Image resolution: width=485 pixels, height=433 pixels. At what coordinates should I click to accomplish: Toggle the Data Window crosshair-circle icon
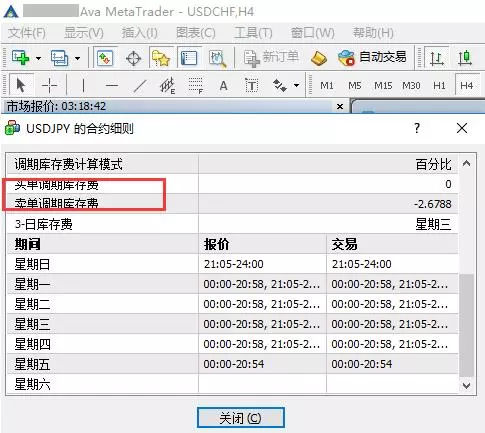pos(133,58)
